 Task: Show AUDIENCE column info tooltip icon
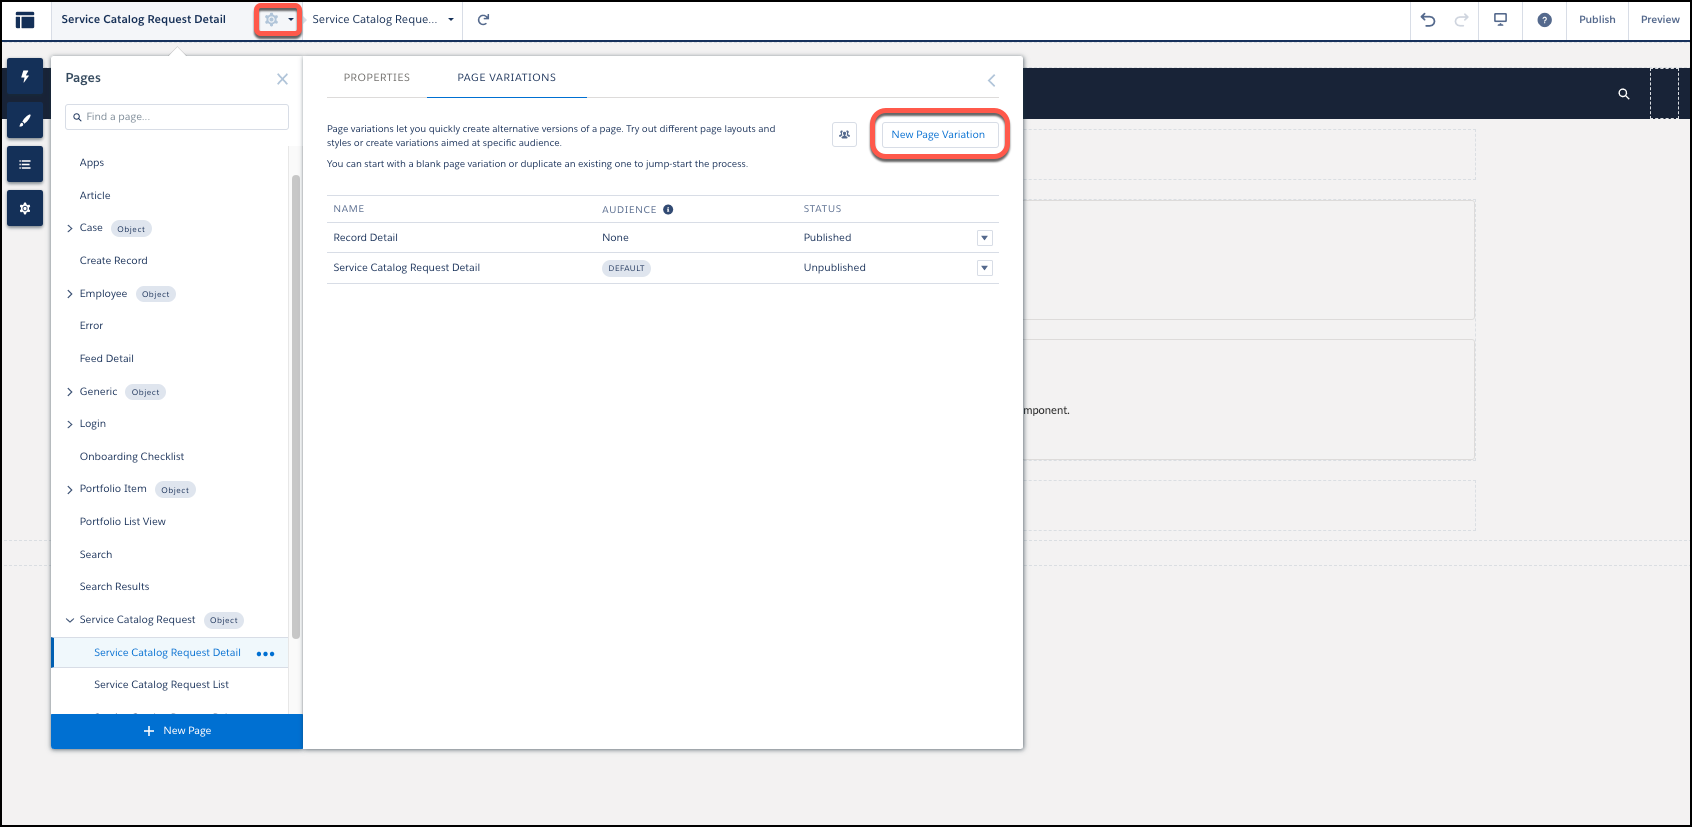coord(668,210)
